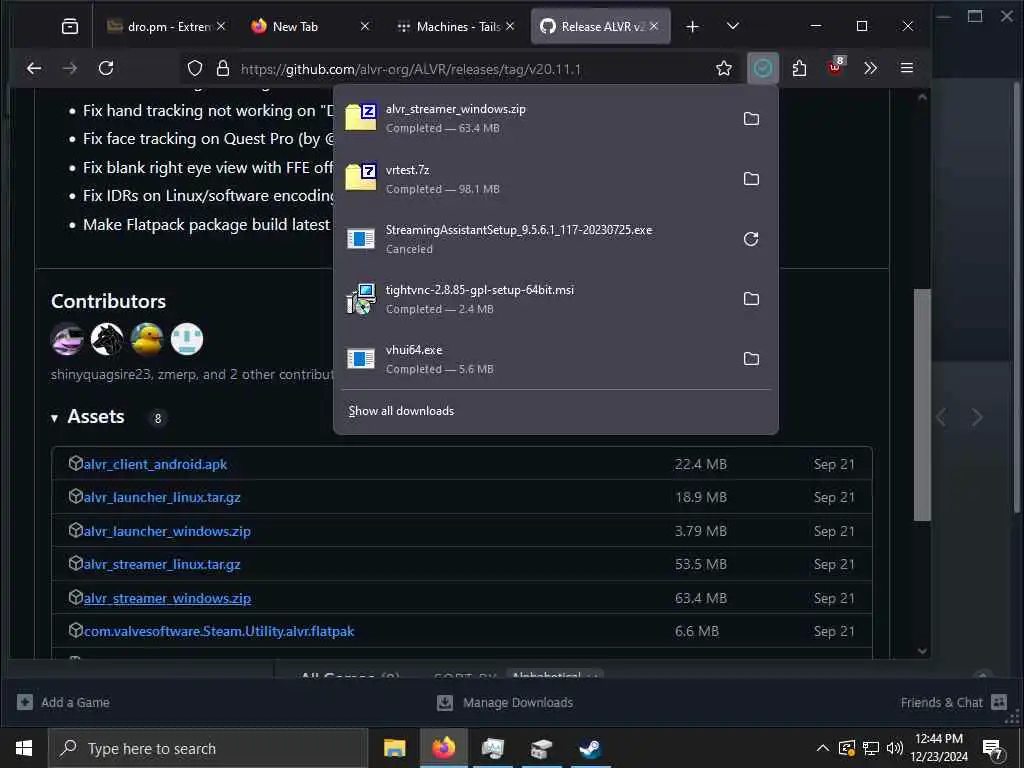Viewport: 1024px width, 768px height.
Task: Open Friends & Chat in Steam
Action: point(953,703)
